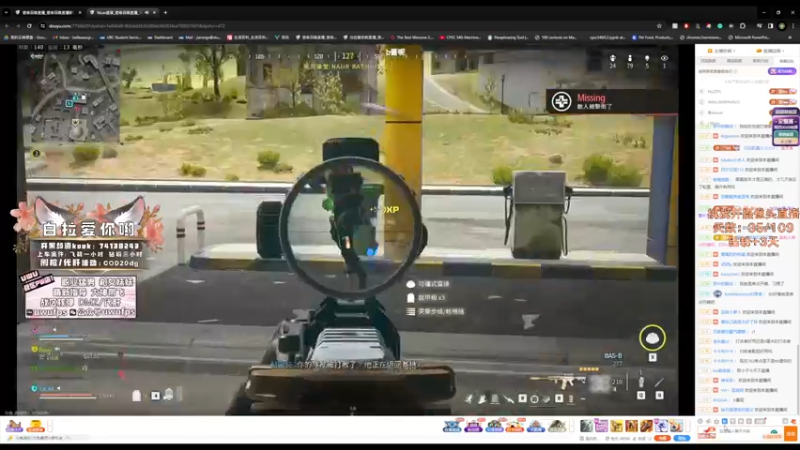Viewport: 800px width, 450px height.
Task: Click the yellow icon at bottom left
Action: pyautogui.click(x=35, y=426)
